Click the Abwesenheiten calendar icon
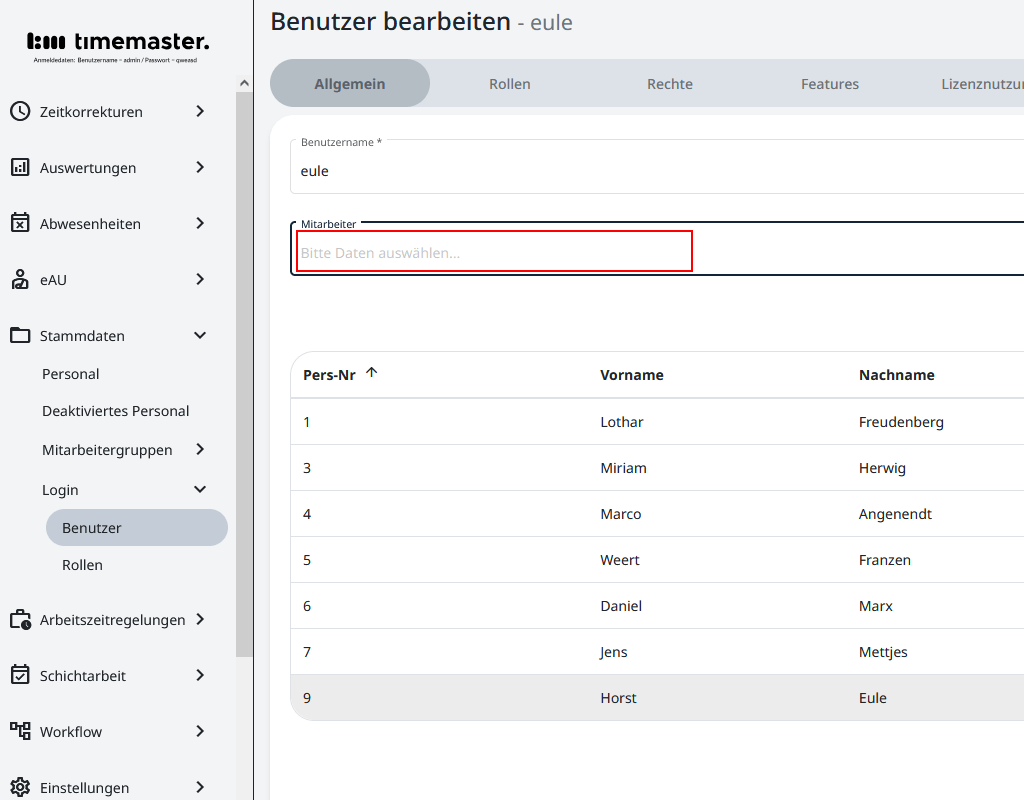The width and height of the screenshot is (1024, 800). pos(20,224)
